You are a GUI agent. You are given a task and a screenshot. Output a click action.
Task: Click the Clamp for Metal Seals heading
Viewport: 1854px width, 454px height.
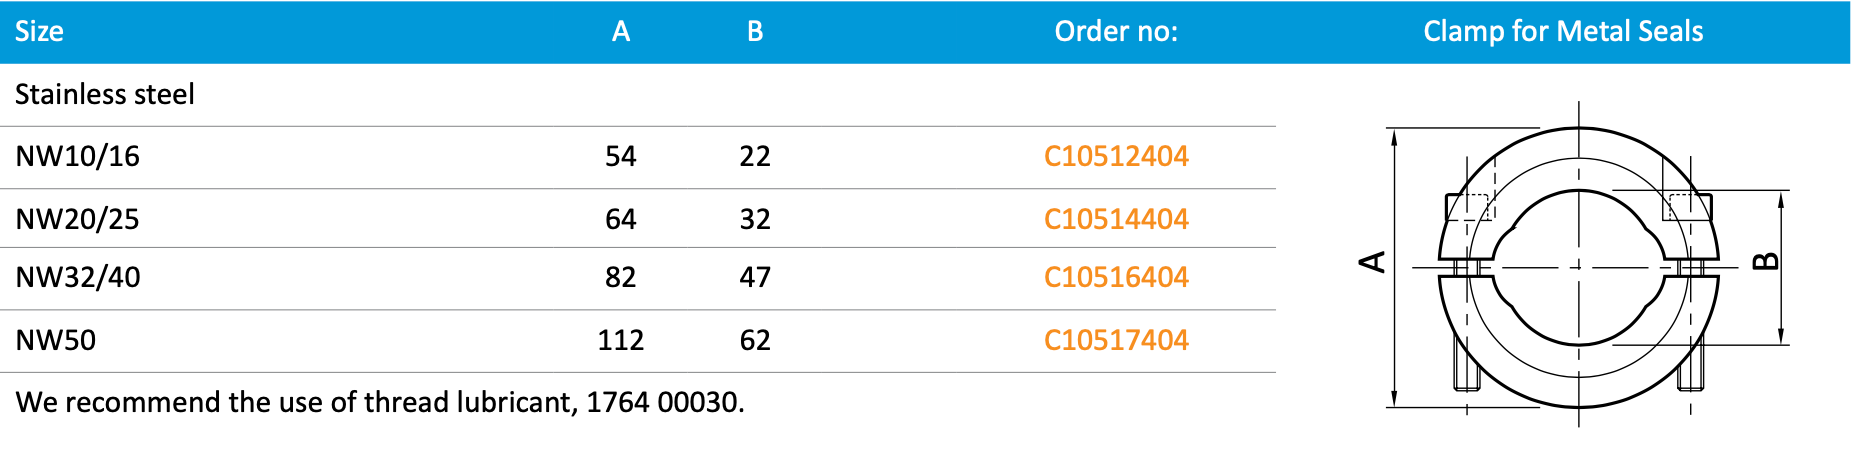(x=1563, y=32)
